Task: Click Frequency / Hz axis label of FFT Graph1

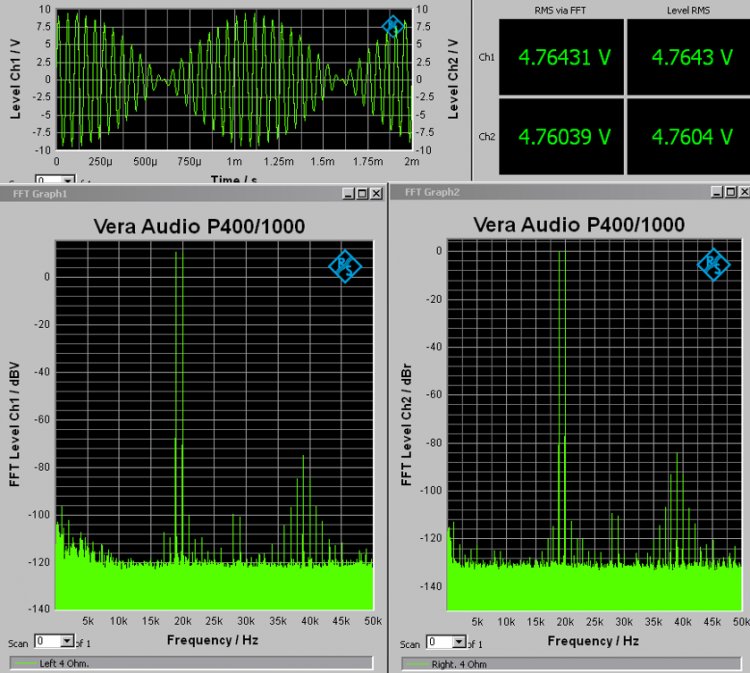Action: (x=212, y=640)
